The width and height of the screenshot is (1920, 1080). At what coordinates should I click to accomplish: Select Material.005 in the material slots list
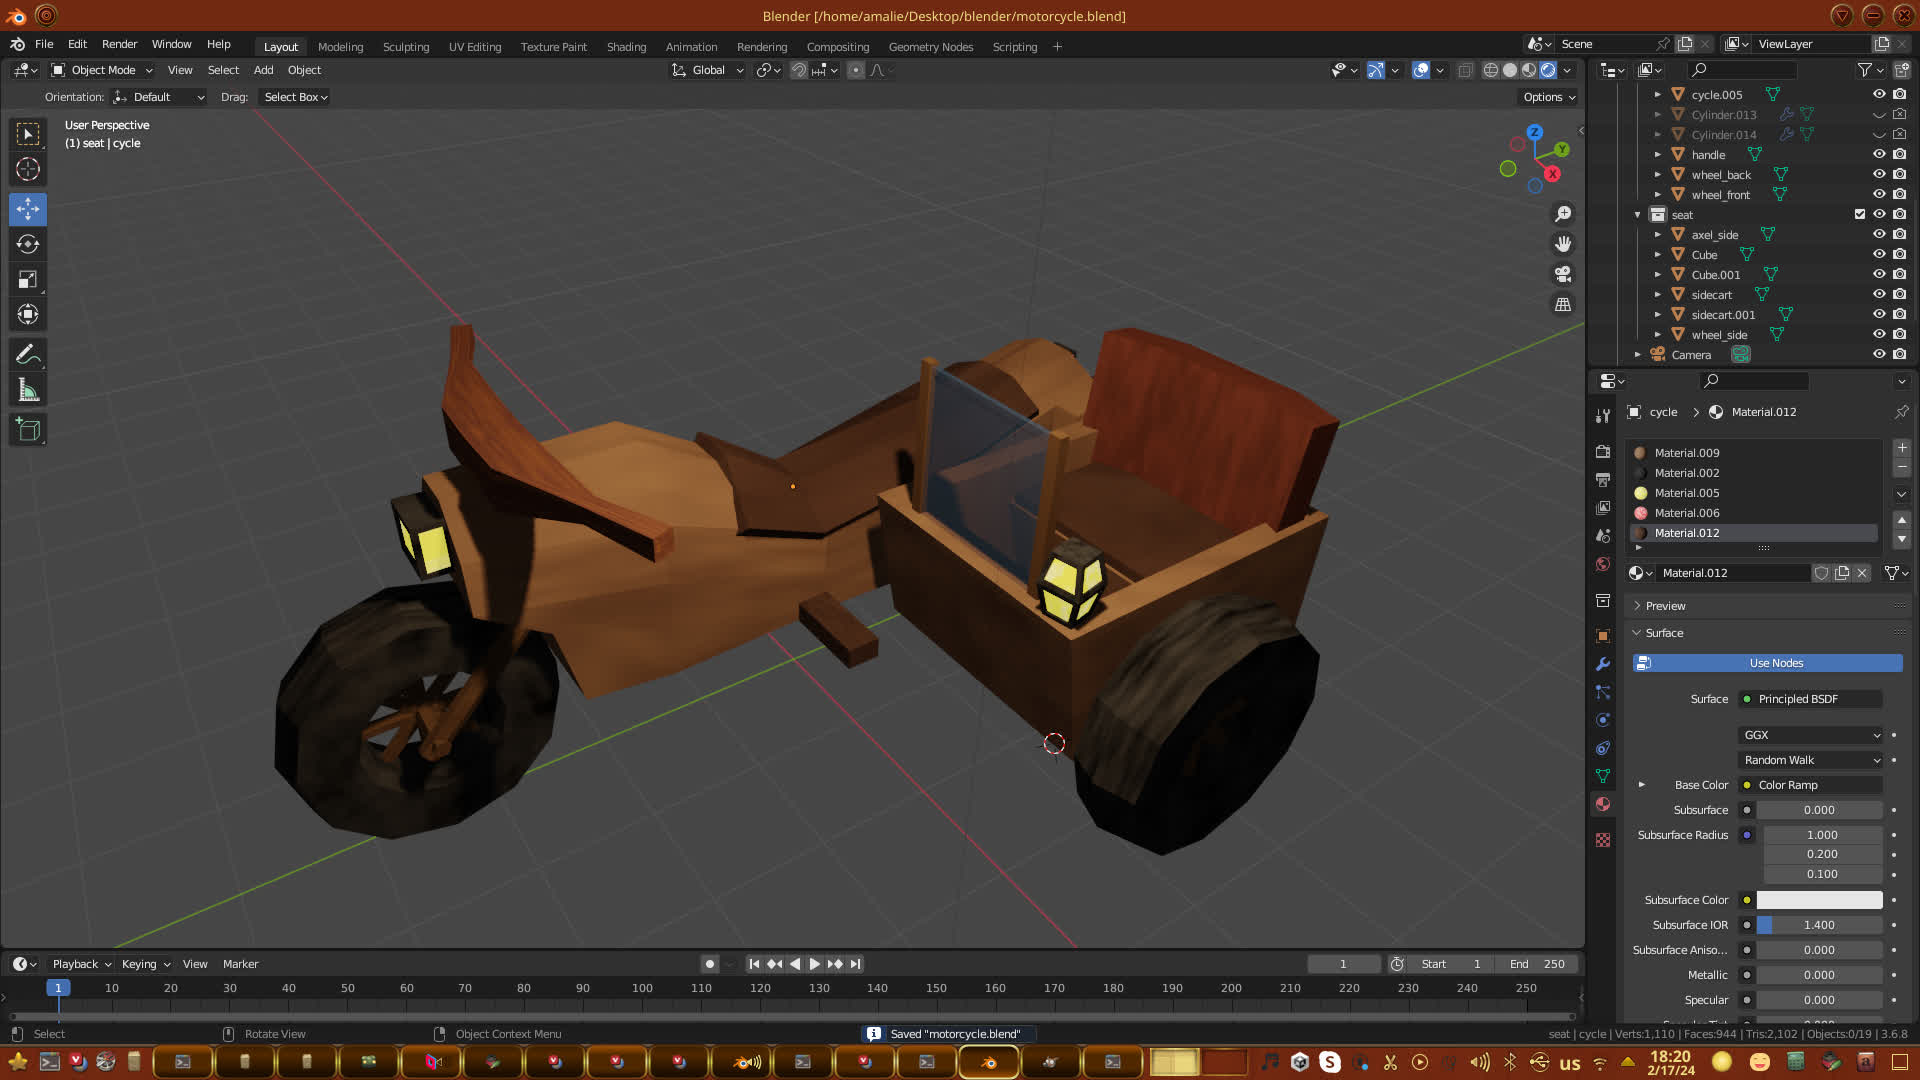point(1687,493)
